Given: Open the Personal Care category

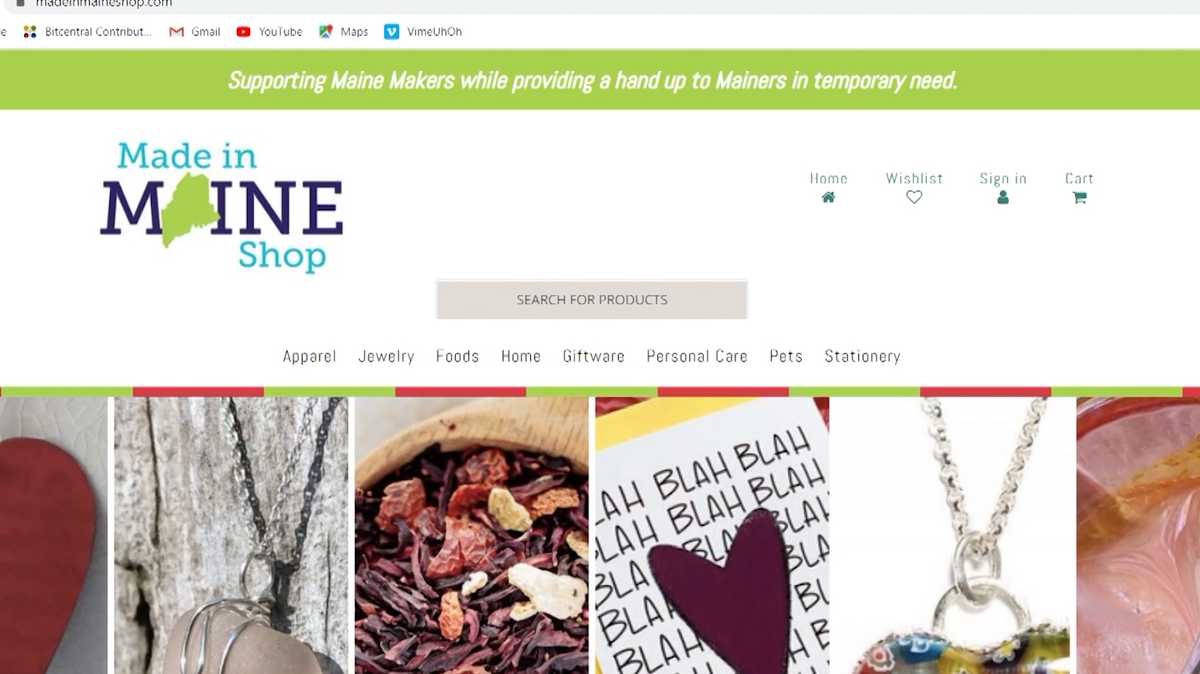Looking at the screenshot, I should 697,356.
